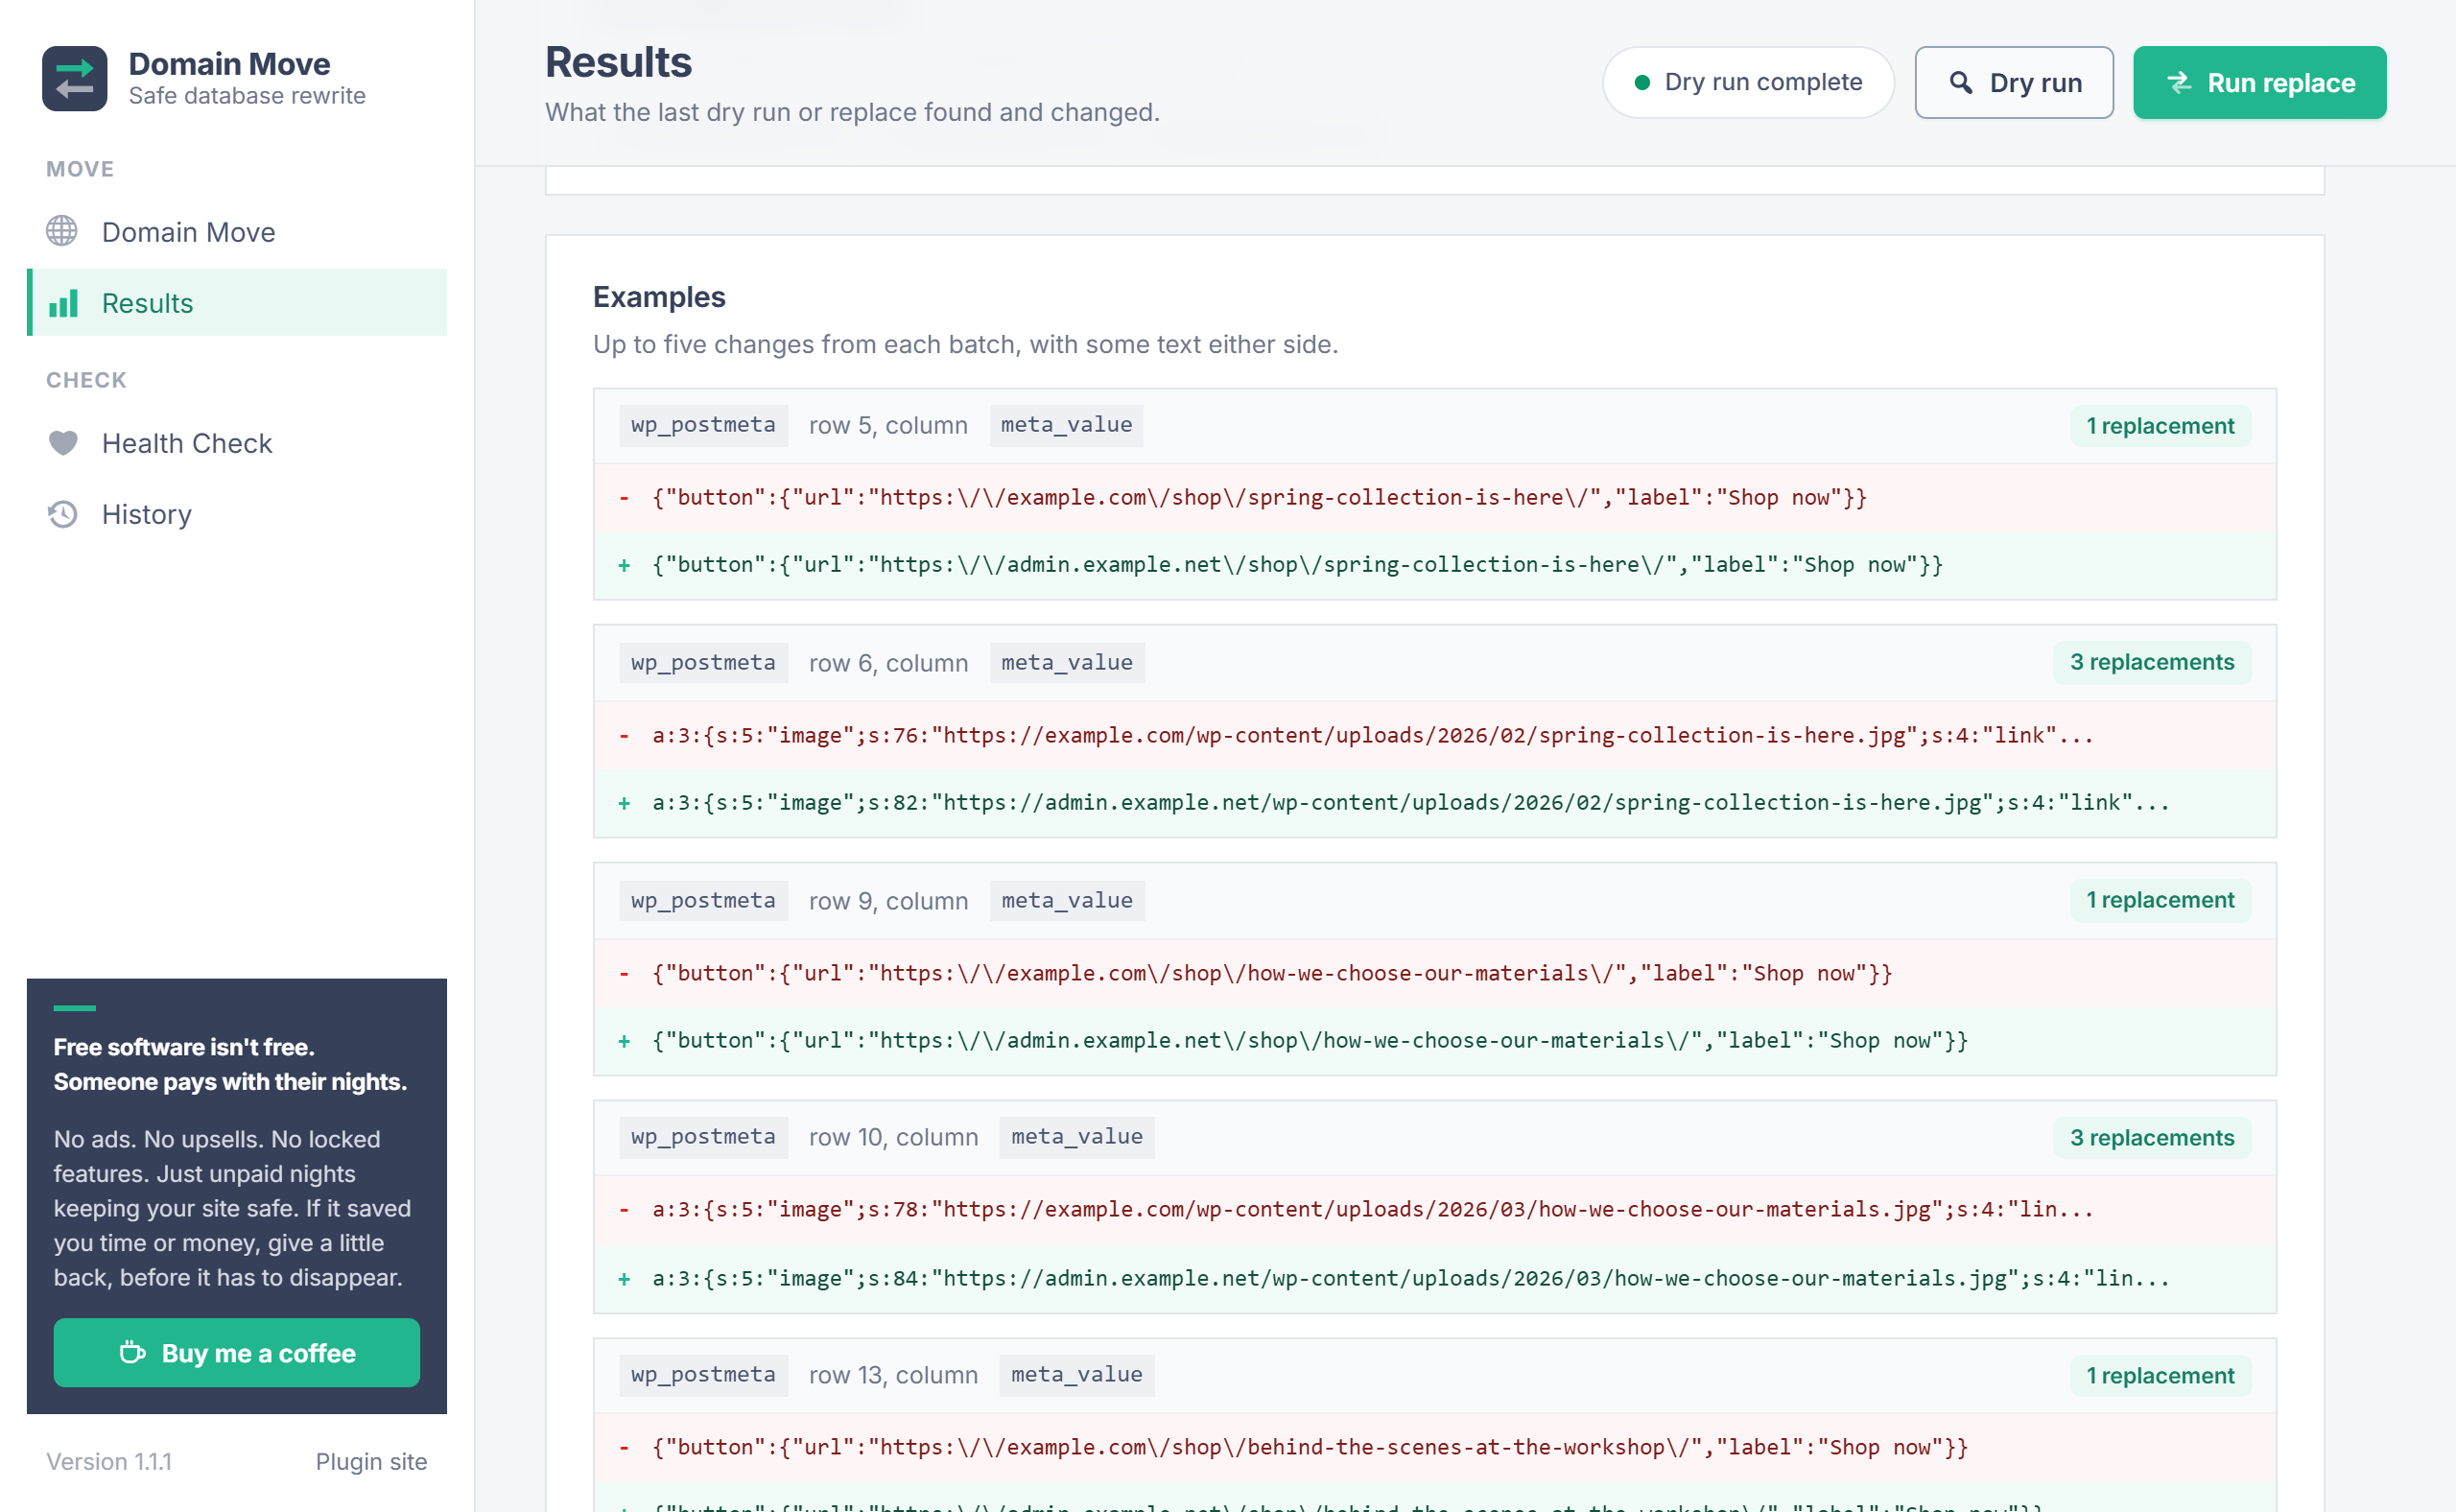This screenshot has width=2456, height=1512.
Task: Start a Dry run
Action: click(2014, 82)
